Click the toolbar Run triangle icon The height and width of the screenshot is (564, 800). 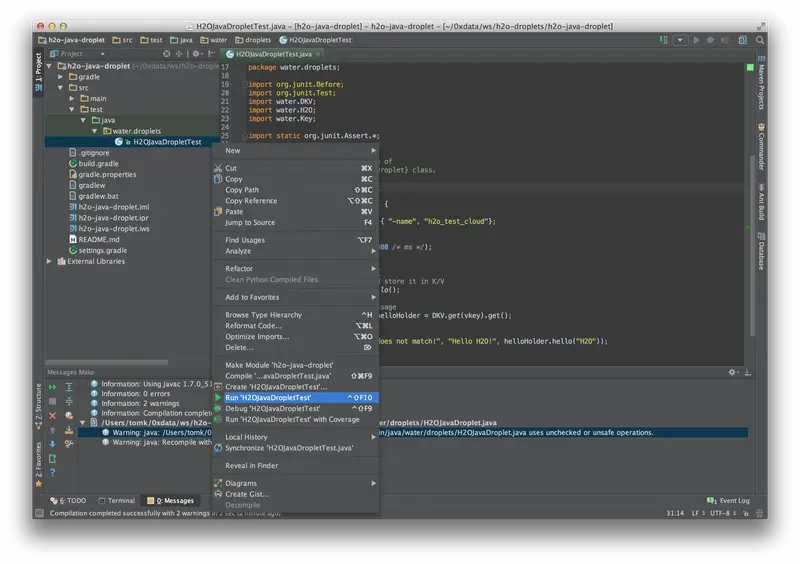[696, 40]
